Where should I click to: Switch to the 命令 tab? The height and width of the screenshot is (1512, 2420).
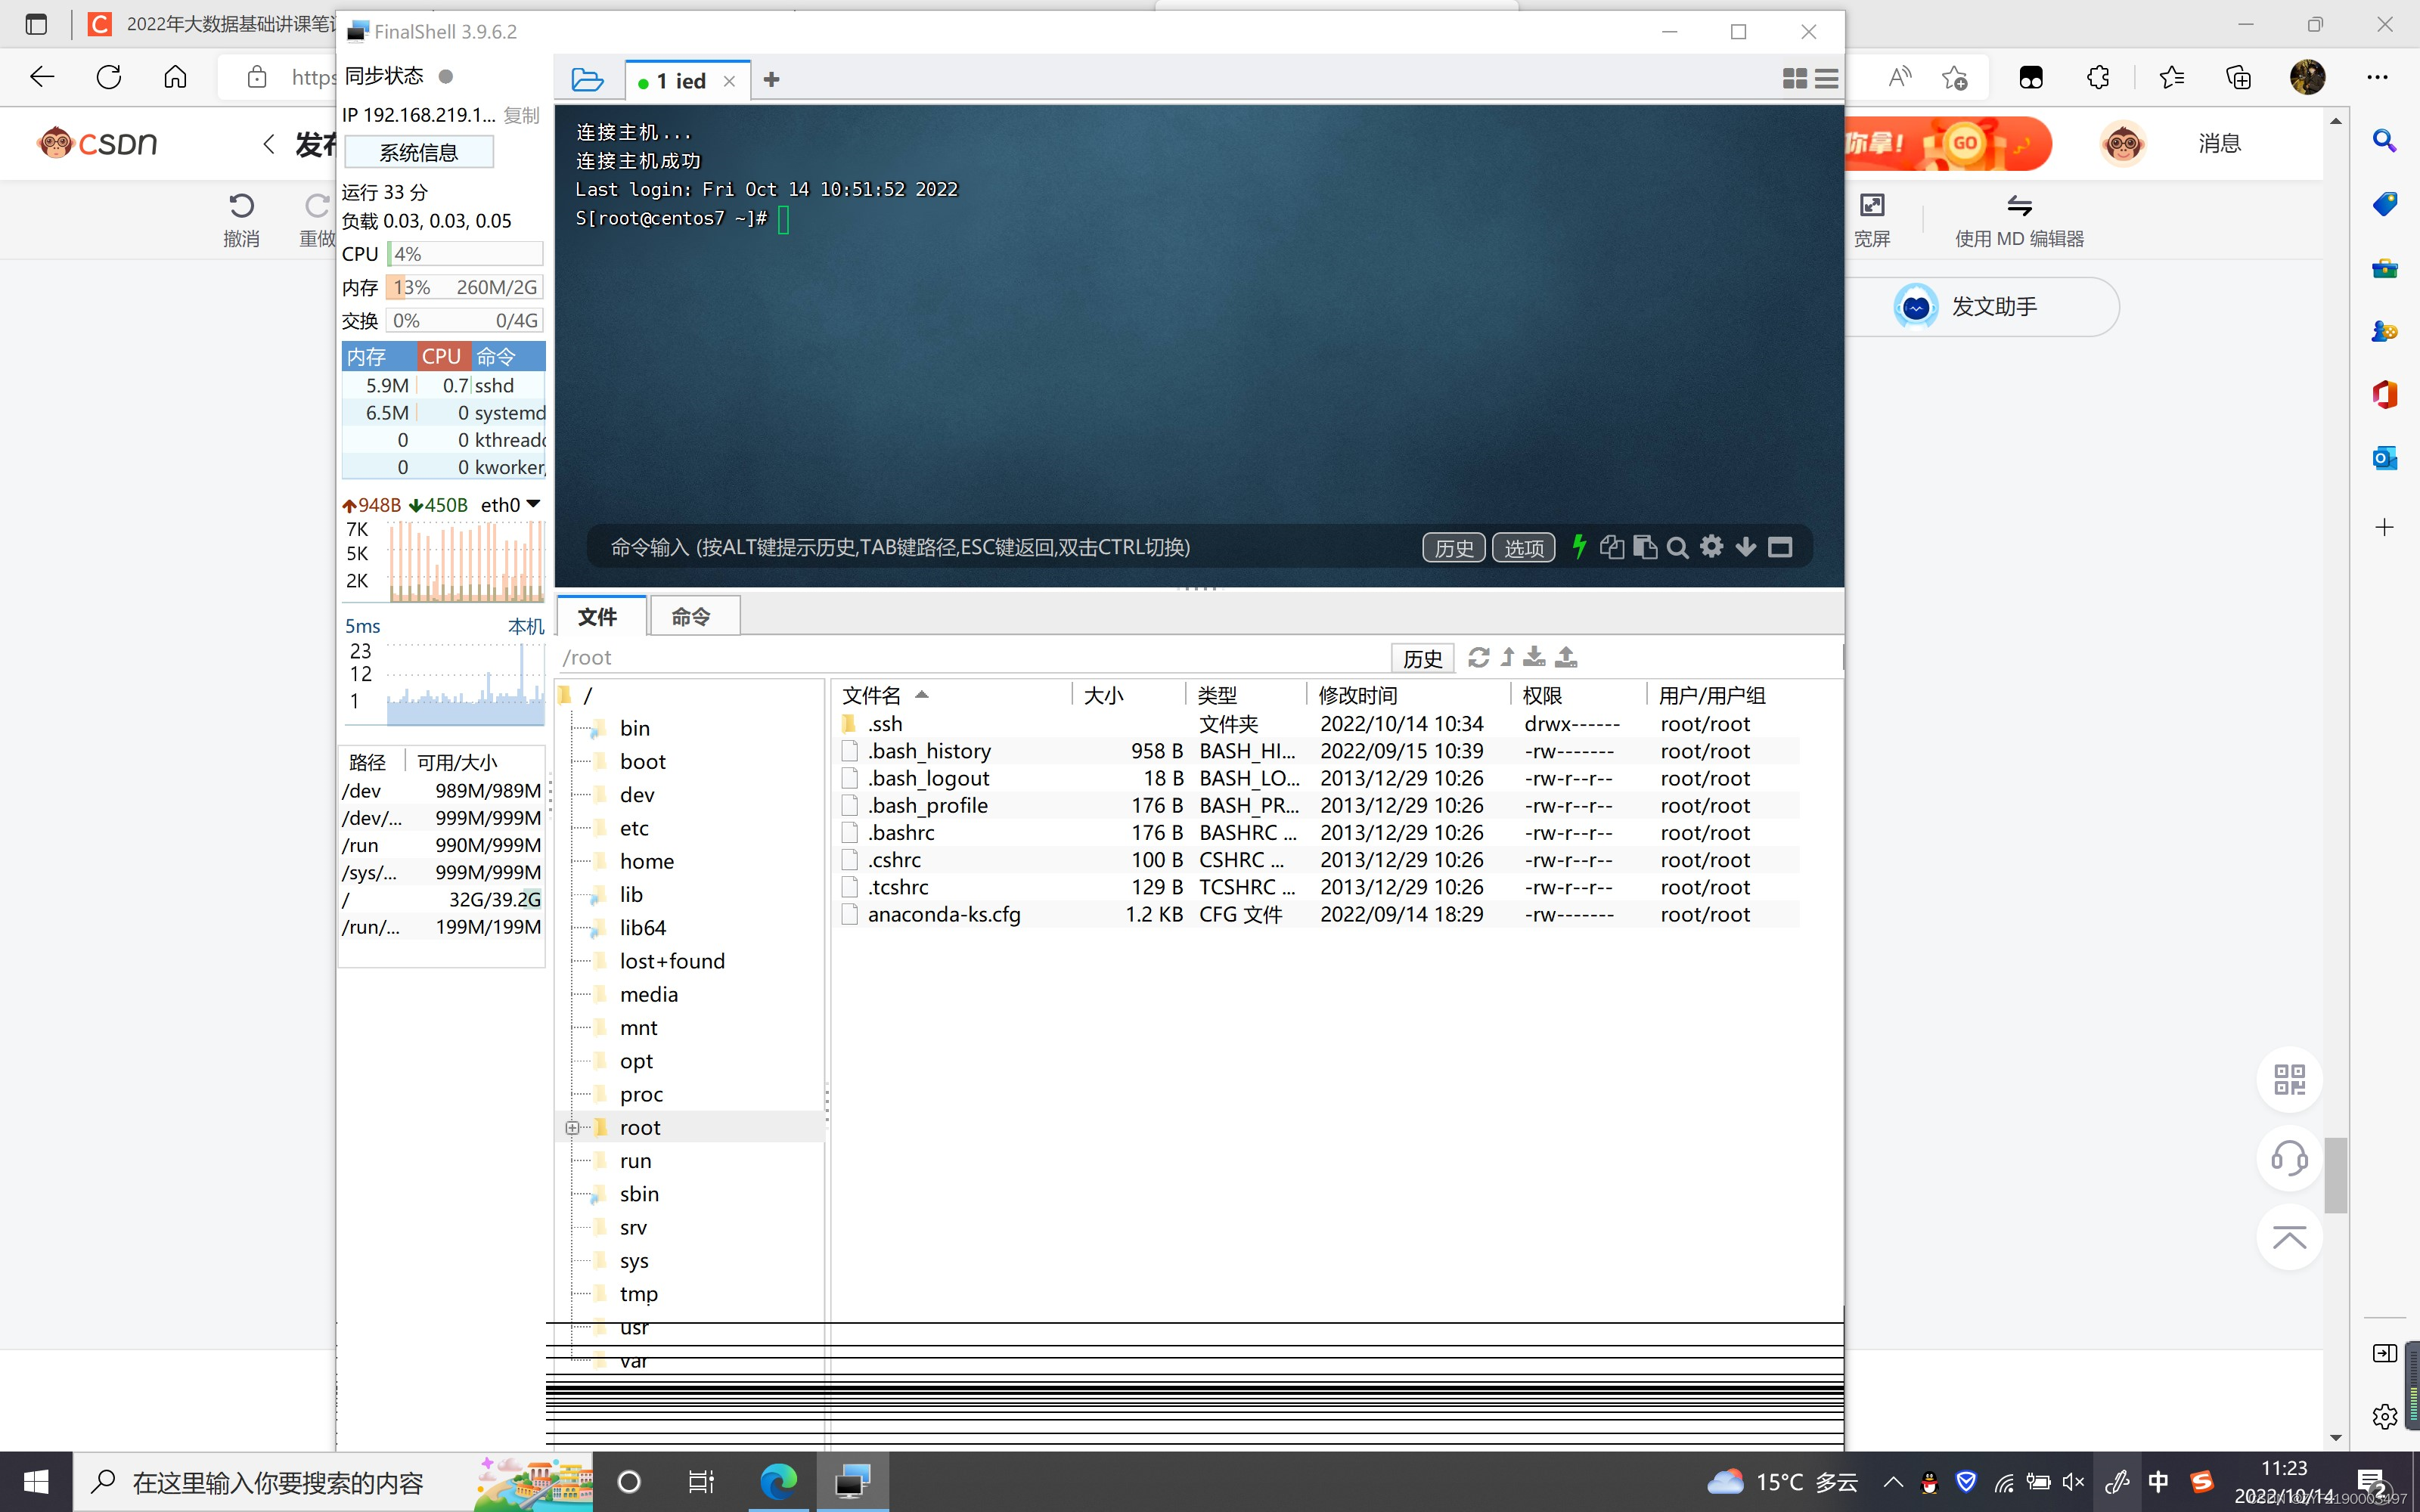692,617
